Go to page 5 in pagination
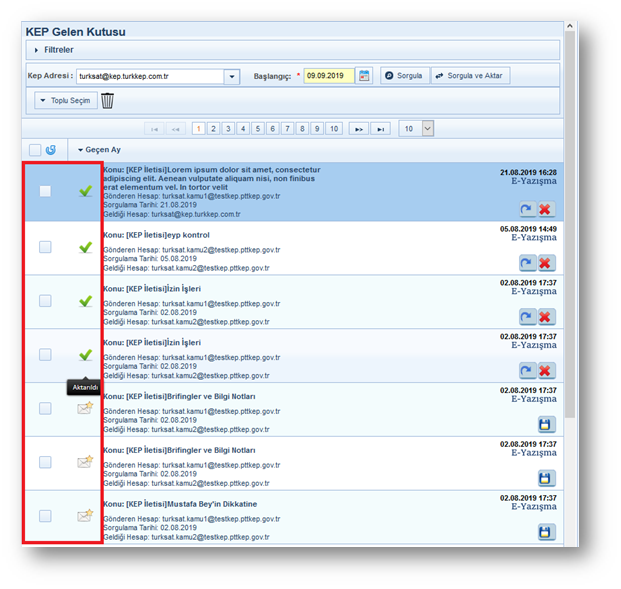 258,128
